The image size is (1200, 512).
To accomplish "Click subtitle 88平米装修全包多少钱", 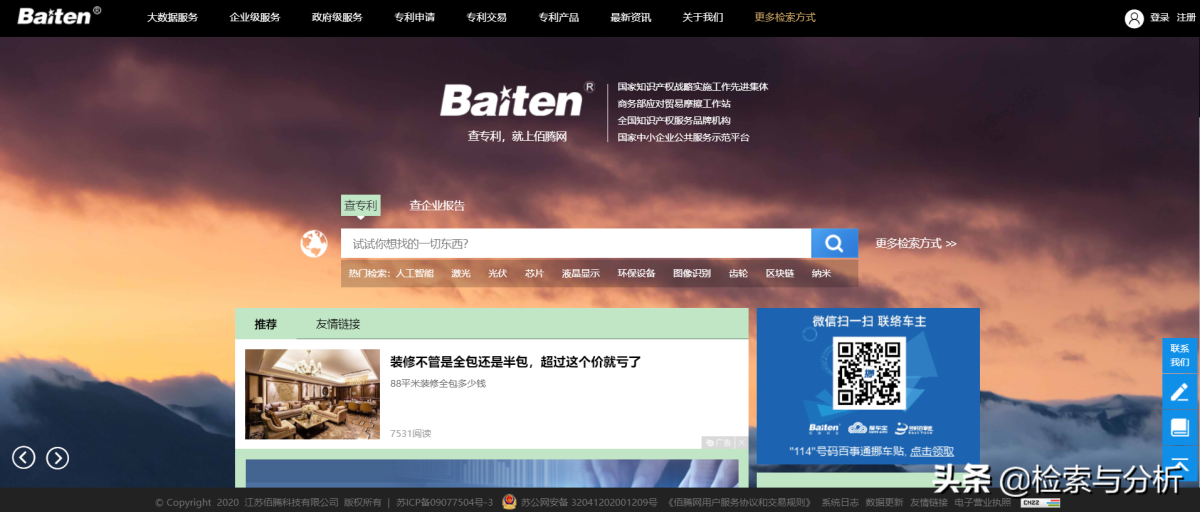I will click(438, 383).
